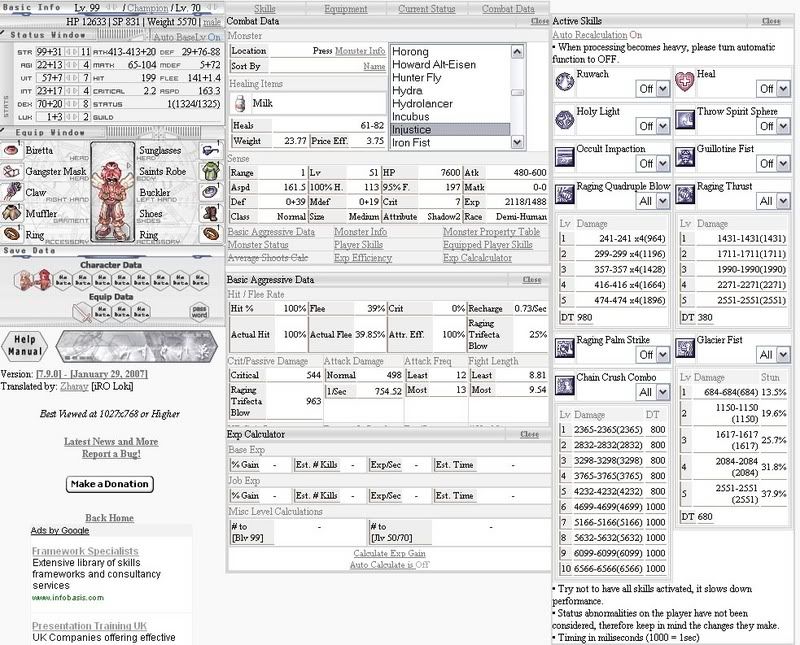Open the Holy Light Off dropdown
The image size is (800, 645).
click(652, 126)
